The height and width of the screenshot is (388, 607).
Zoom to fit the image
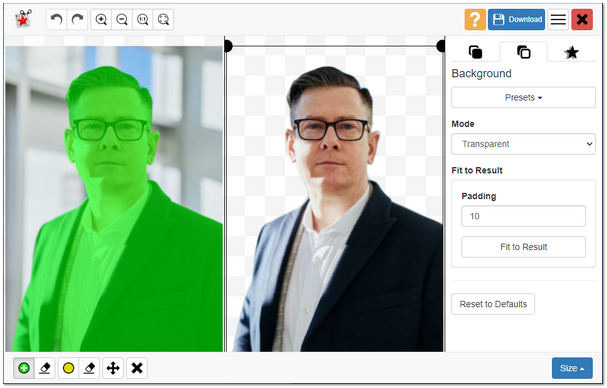point(163,19)
